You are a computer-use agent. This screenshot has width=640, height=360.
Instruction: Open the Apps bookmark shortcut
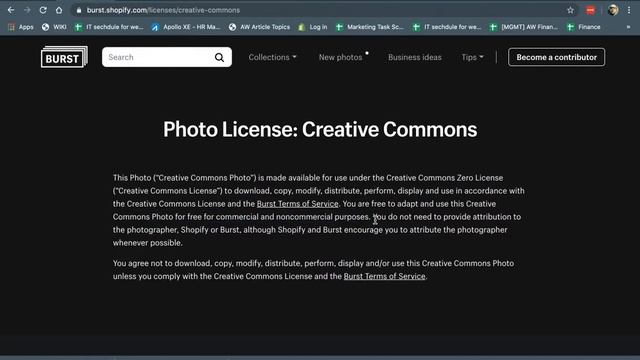(21, 27)
